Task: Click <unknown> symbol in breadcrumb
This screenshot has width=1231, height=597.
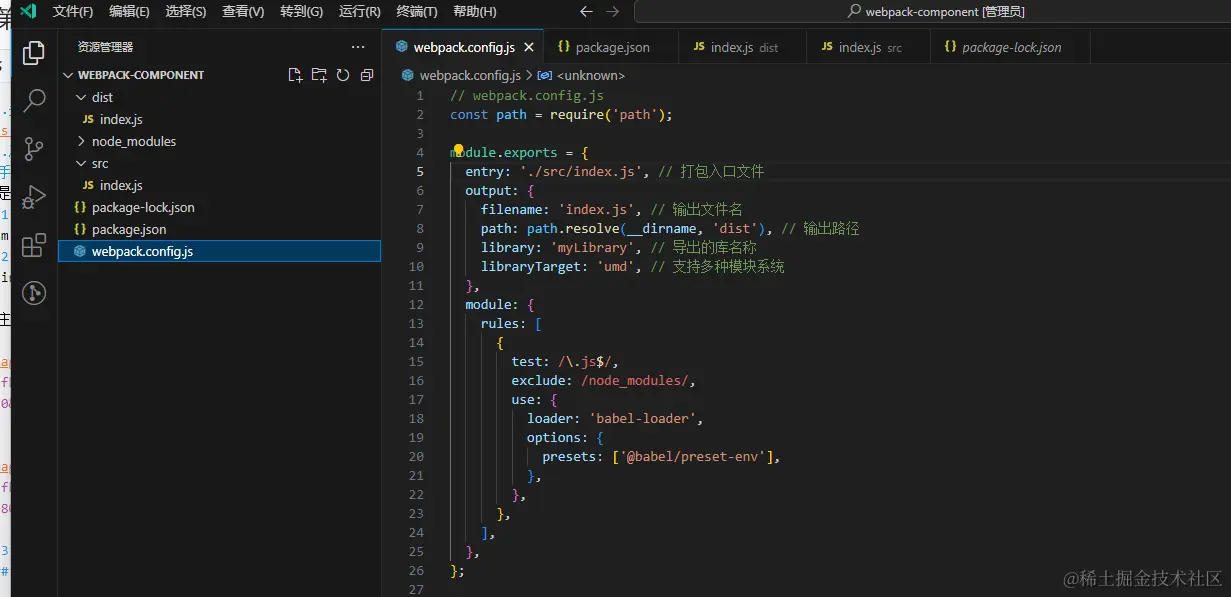Action: coord(590,75)
